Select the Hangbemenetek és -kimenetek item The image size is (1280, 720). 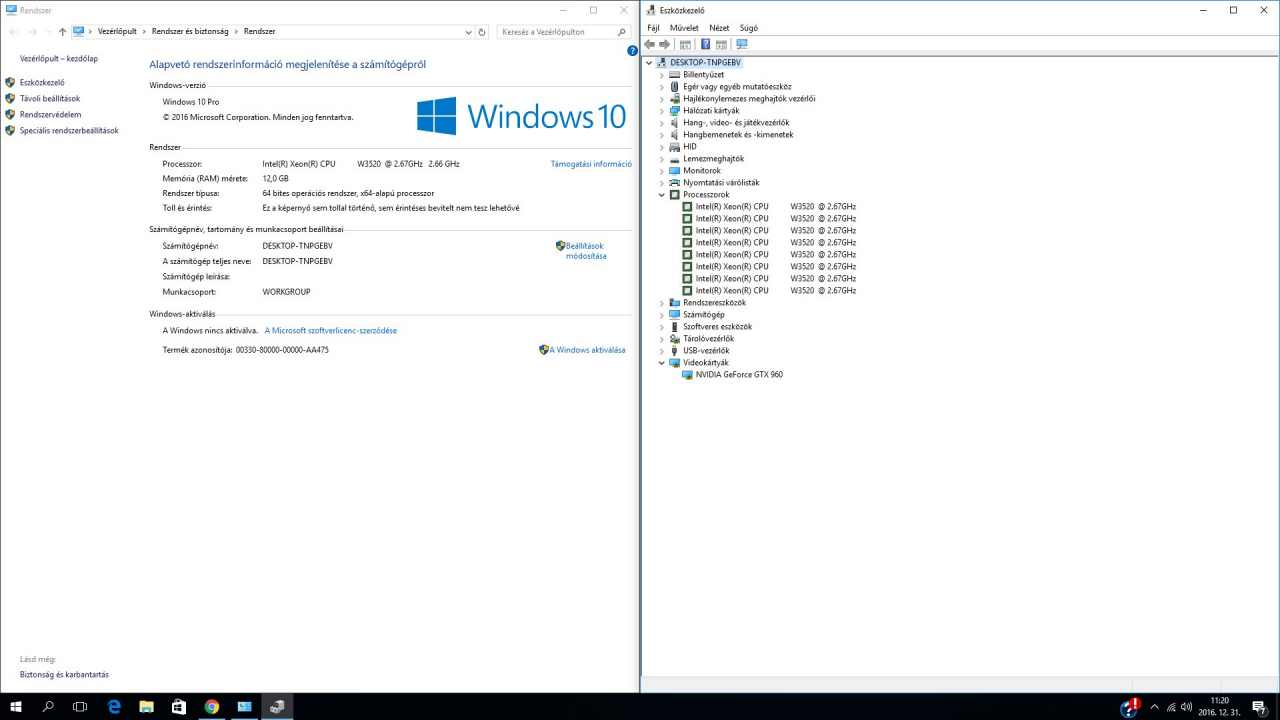pyautogui.click(x=738, y=135)
